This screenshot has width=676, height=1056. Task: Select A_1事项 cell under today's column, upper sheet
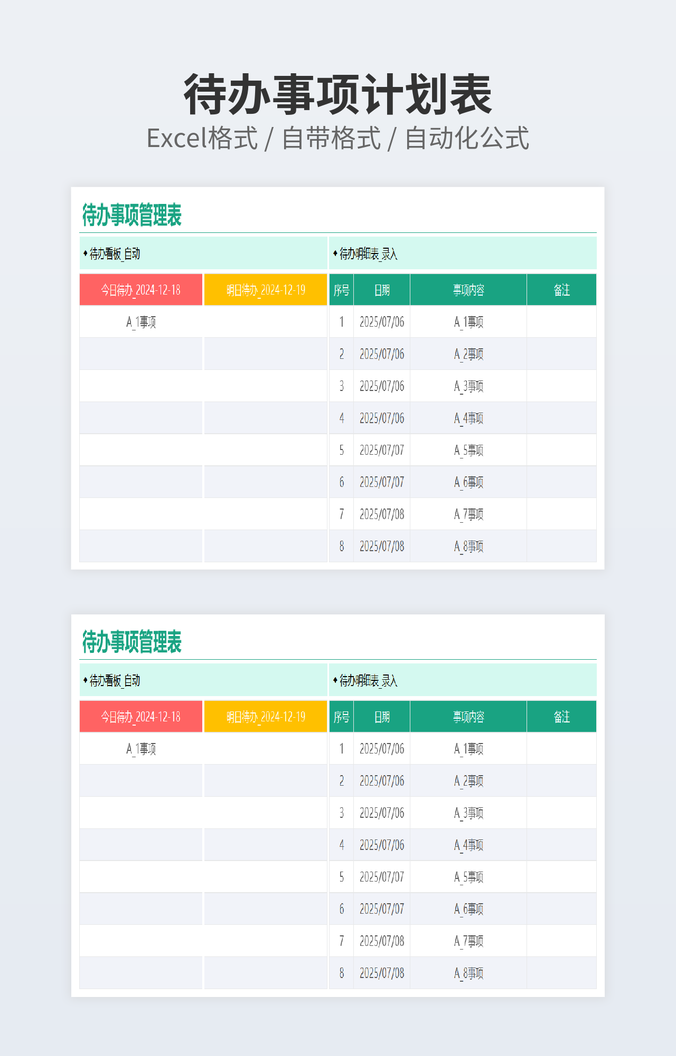(x=141, y=322)
